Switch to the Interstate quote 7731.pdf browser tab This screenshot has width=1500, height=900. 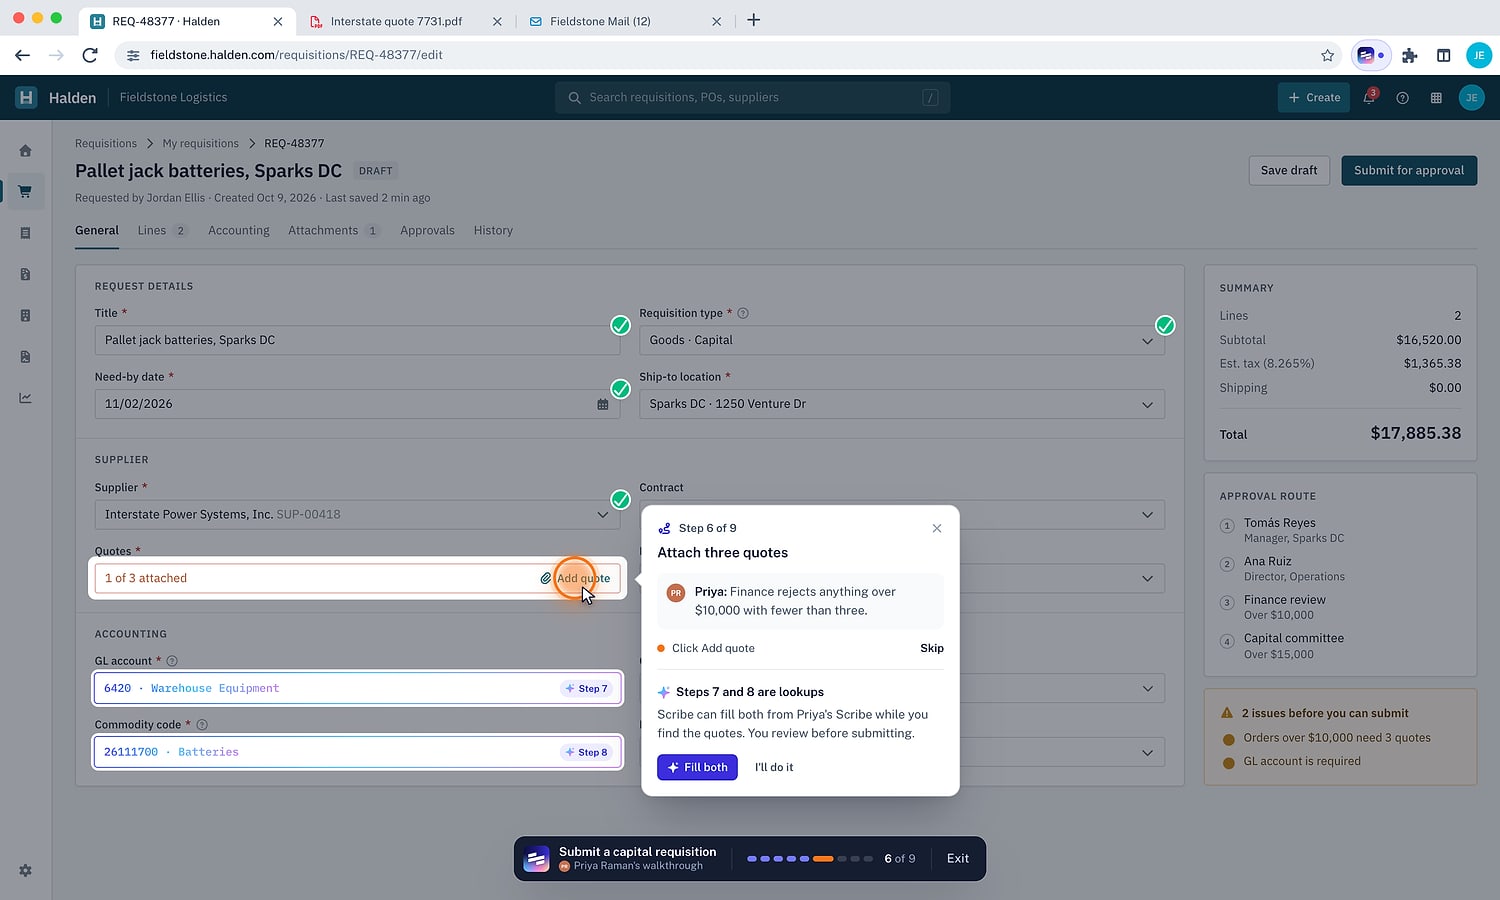pyautogui.click(x=406, y=21)
